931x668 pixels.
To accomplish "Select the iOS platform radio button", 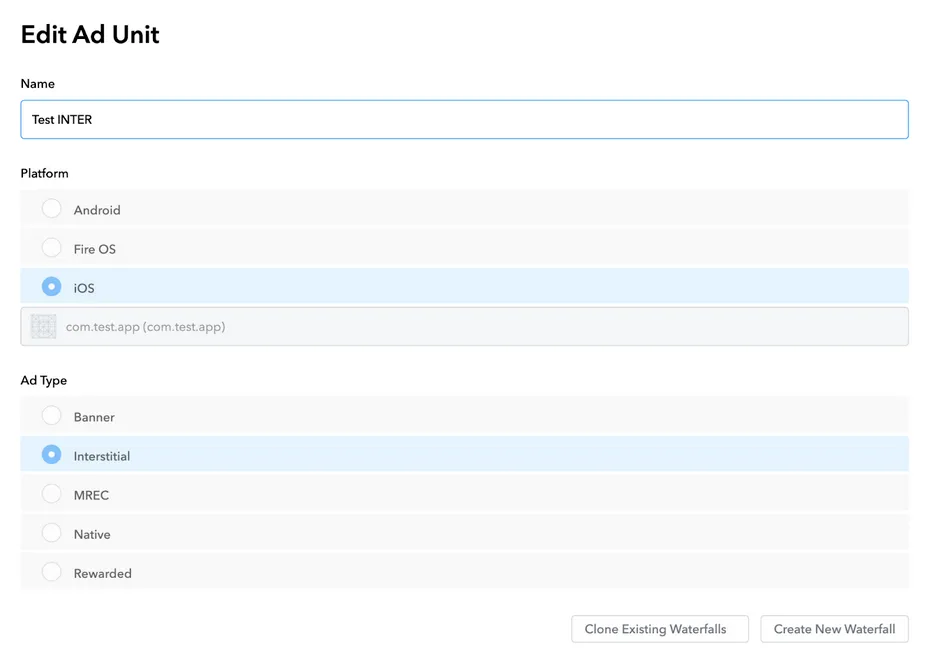I will click(52, 287).
